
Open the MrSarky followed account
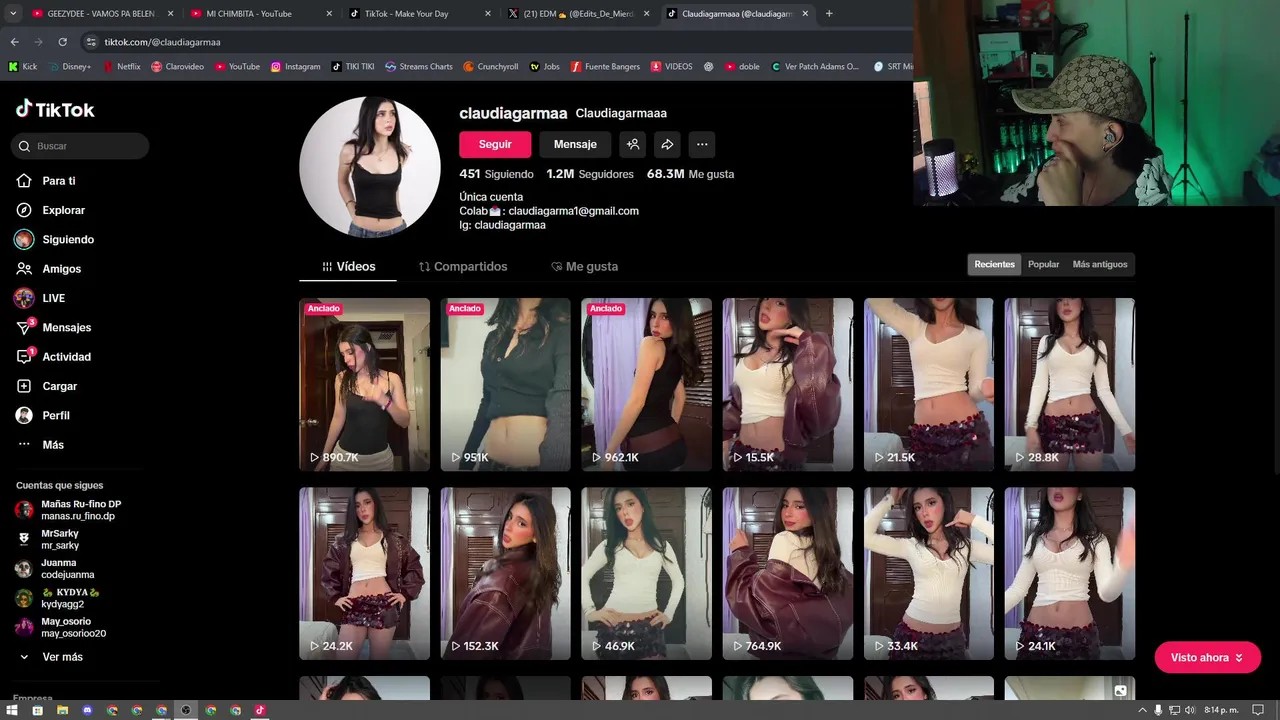click(48, 539)
